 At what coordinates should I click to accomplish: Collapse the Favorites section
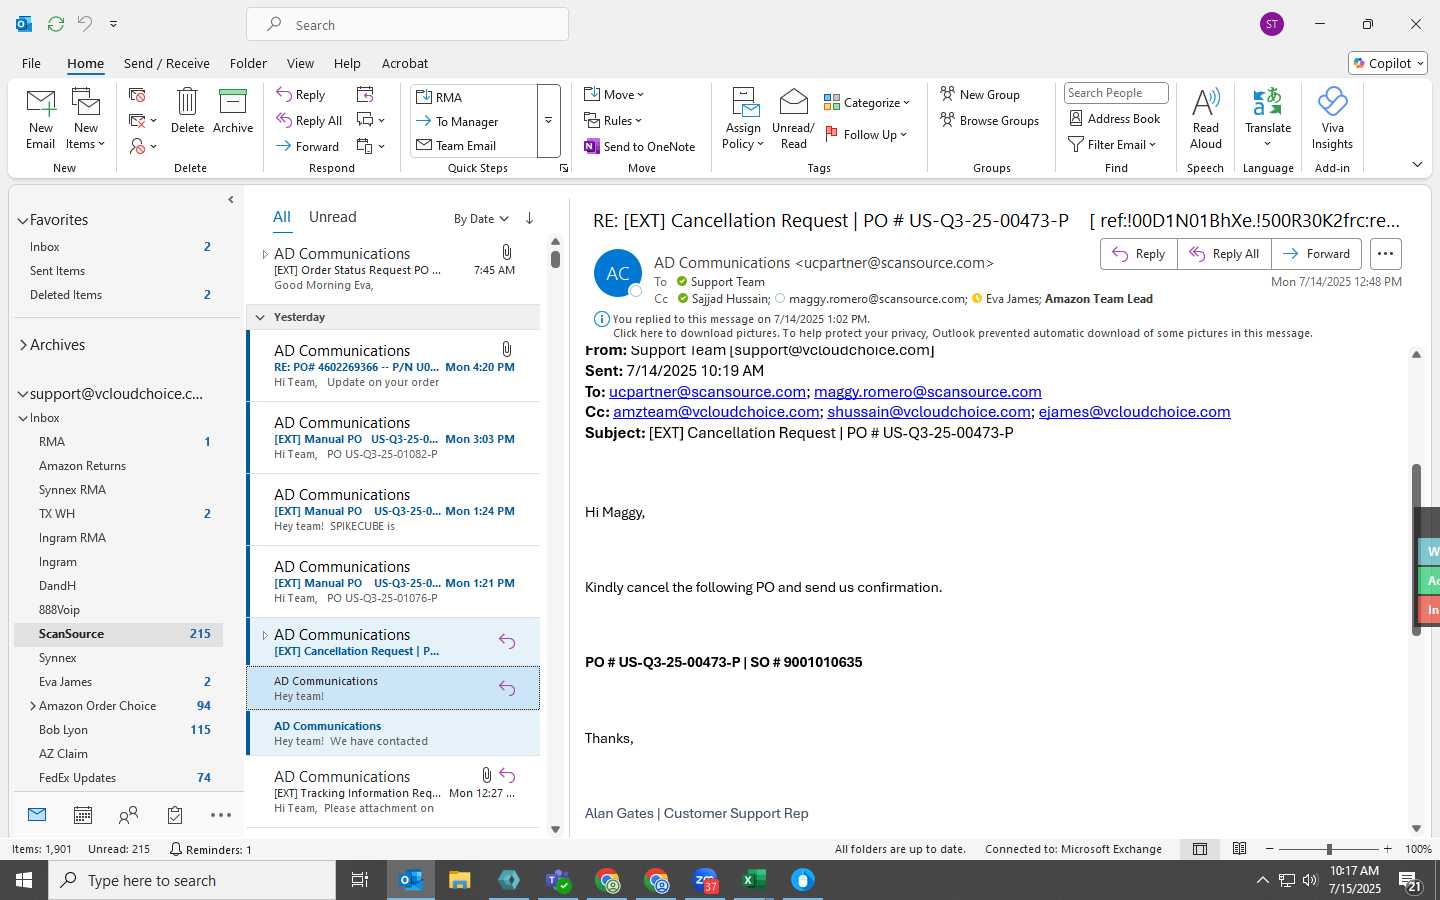coord(22,220)
